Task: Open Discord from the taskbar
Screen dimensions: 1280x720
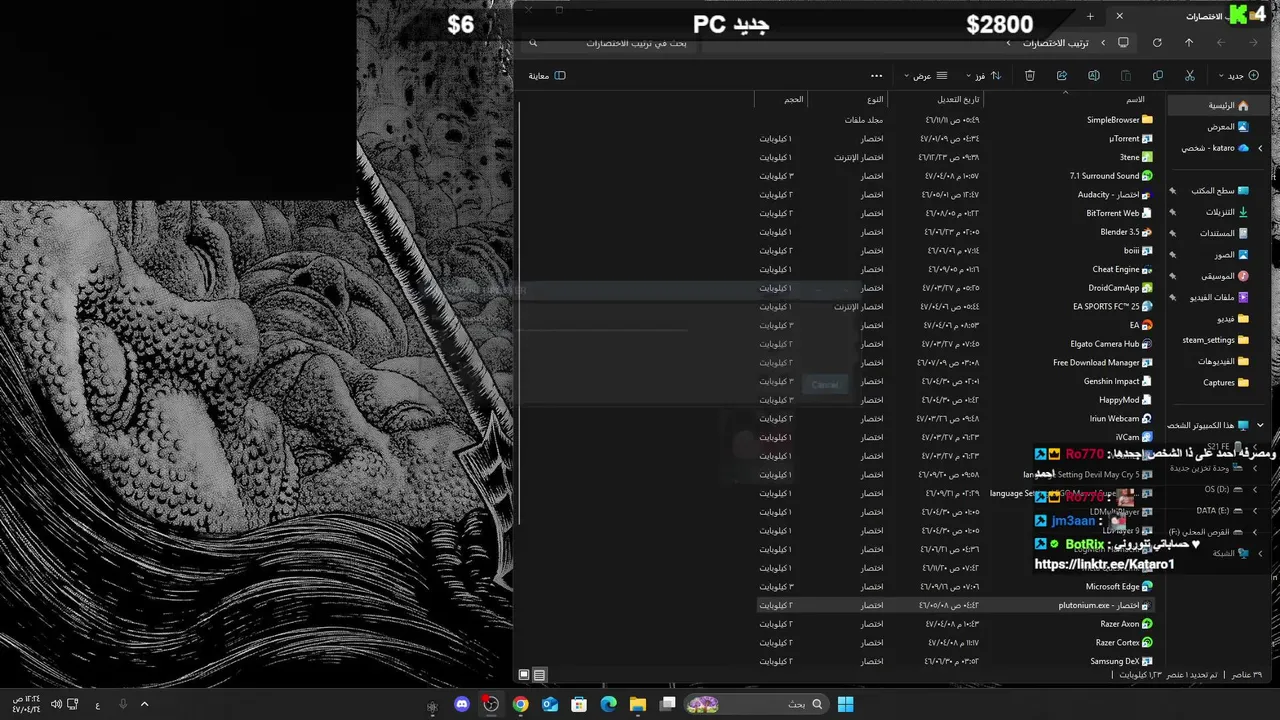Action: pyautogui.click(x=461, y=704)
